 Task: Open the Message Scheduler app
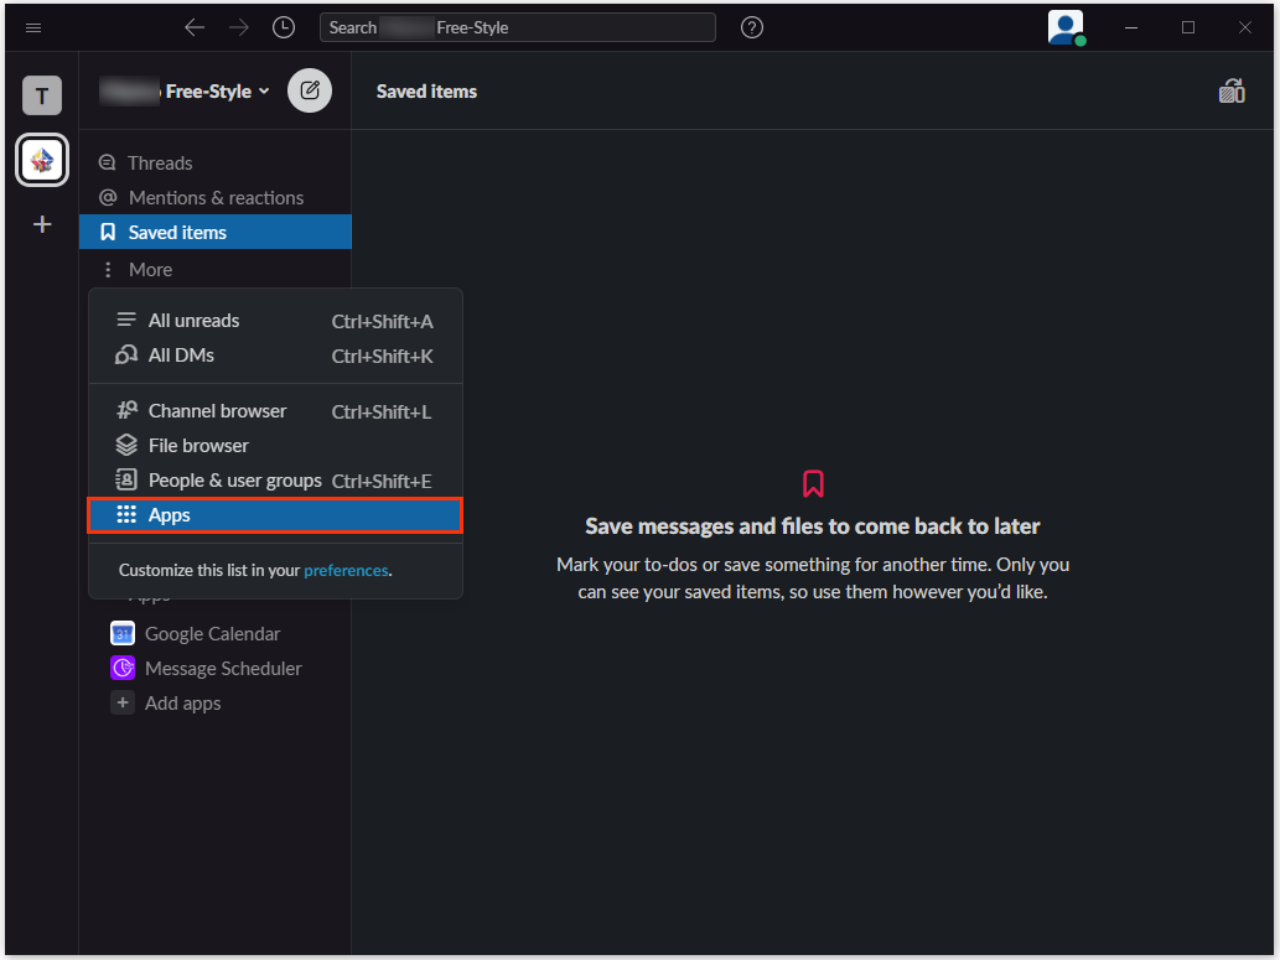[x=222, y=668]
